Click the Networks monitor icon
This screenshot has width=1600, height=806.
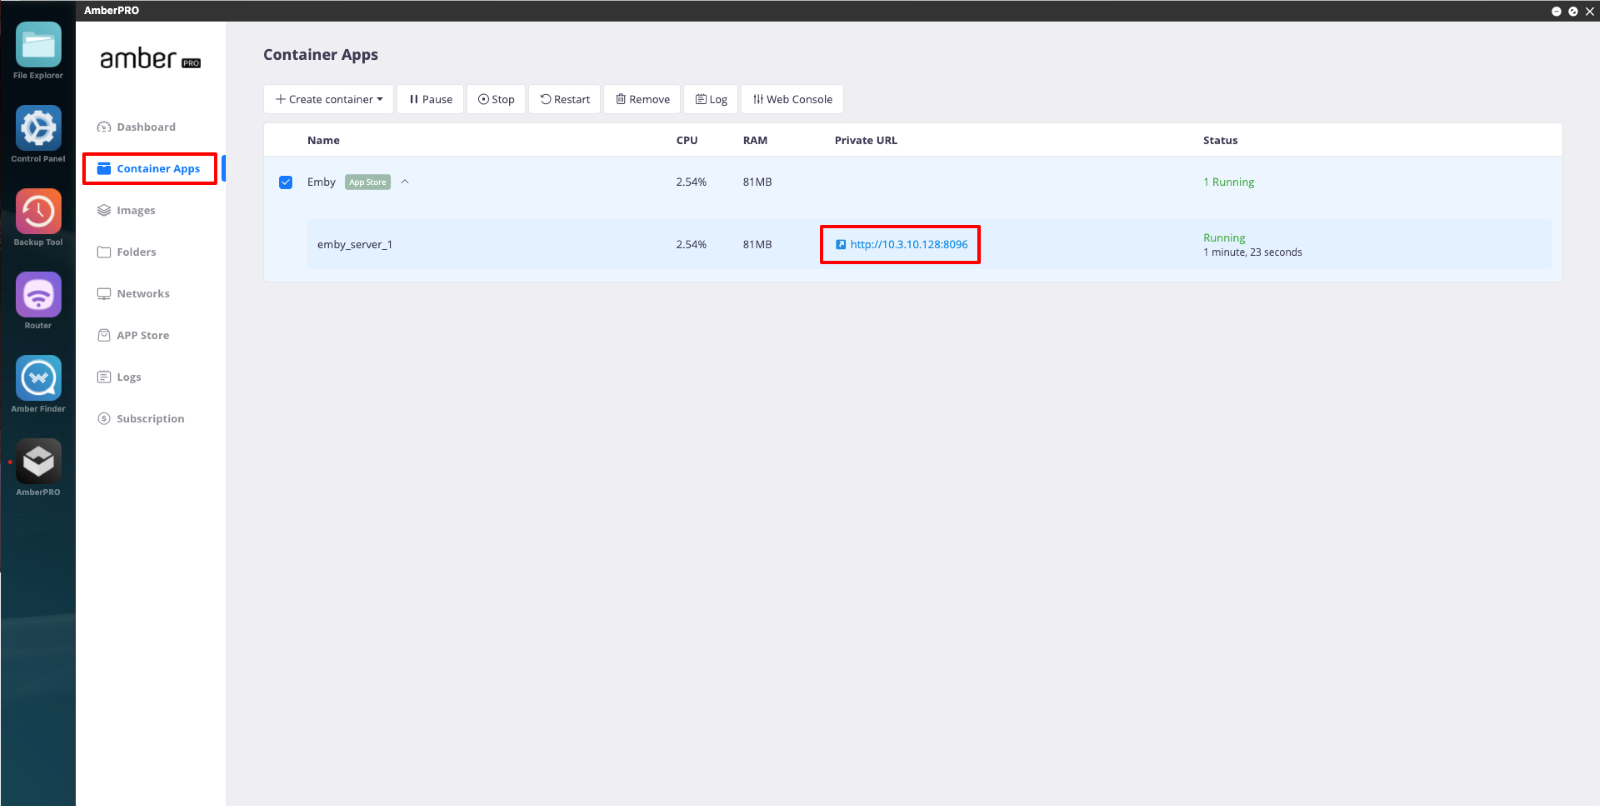tap(104, 294)
